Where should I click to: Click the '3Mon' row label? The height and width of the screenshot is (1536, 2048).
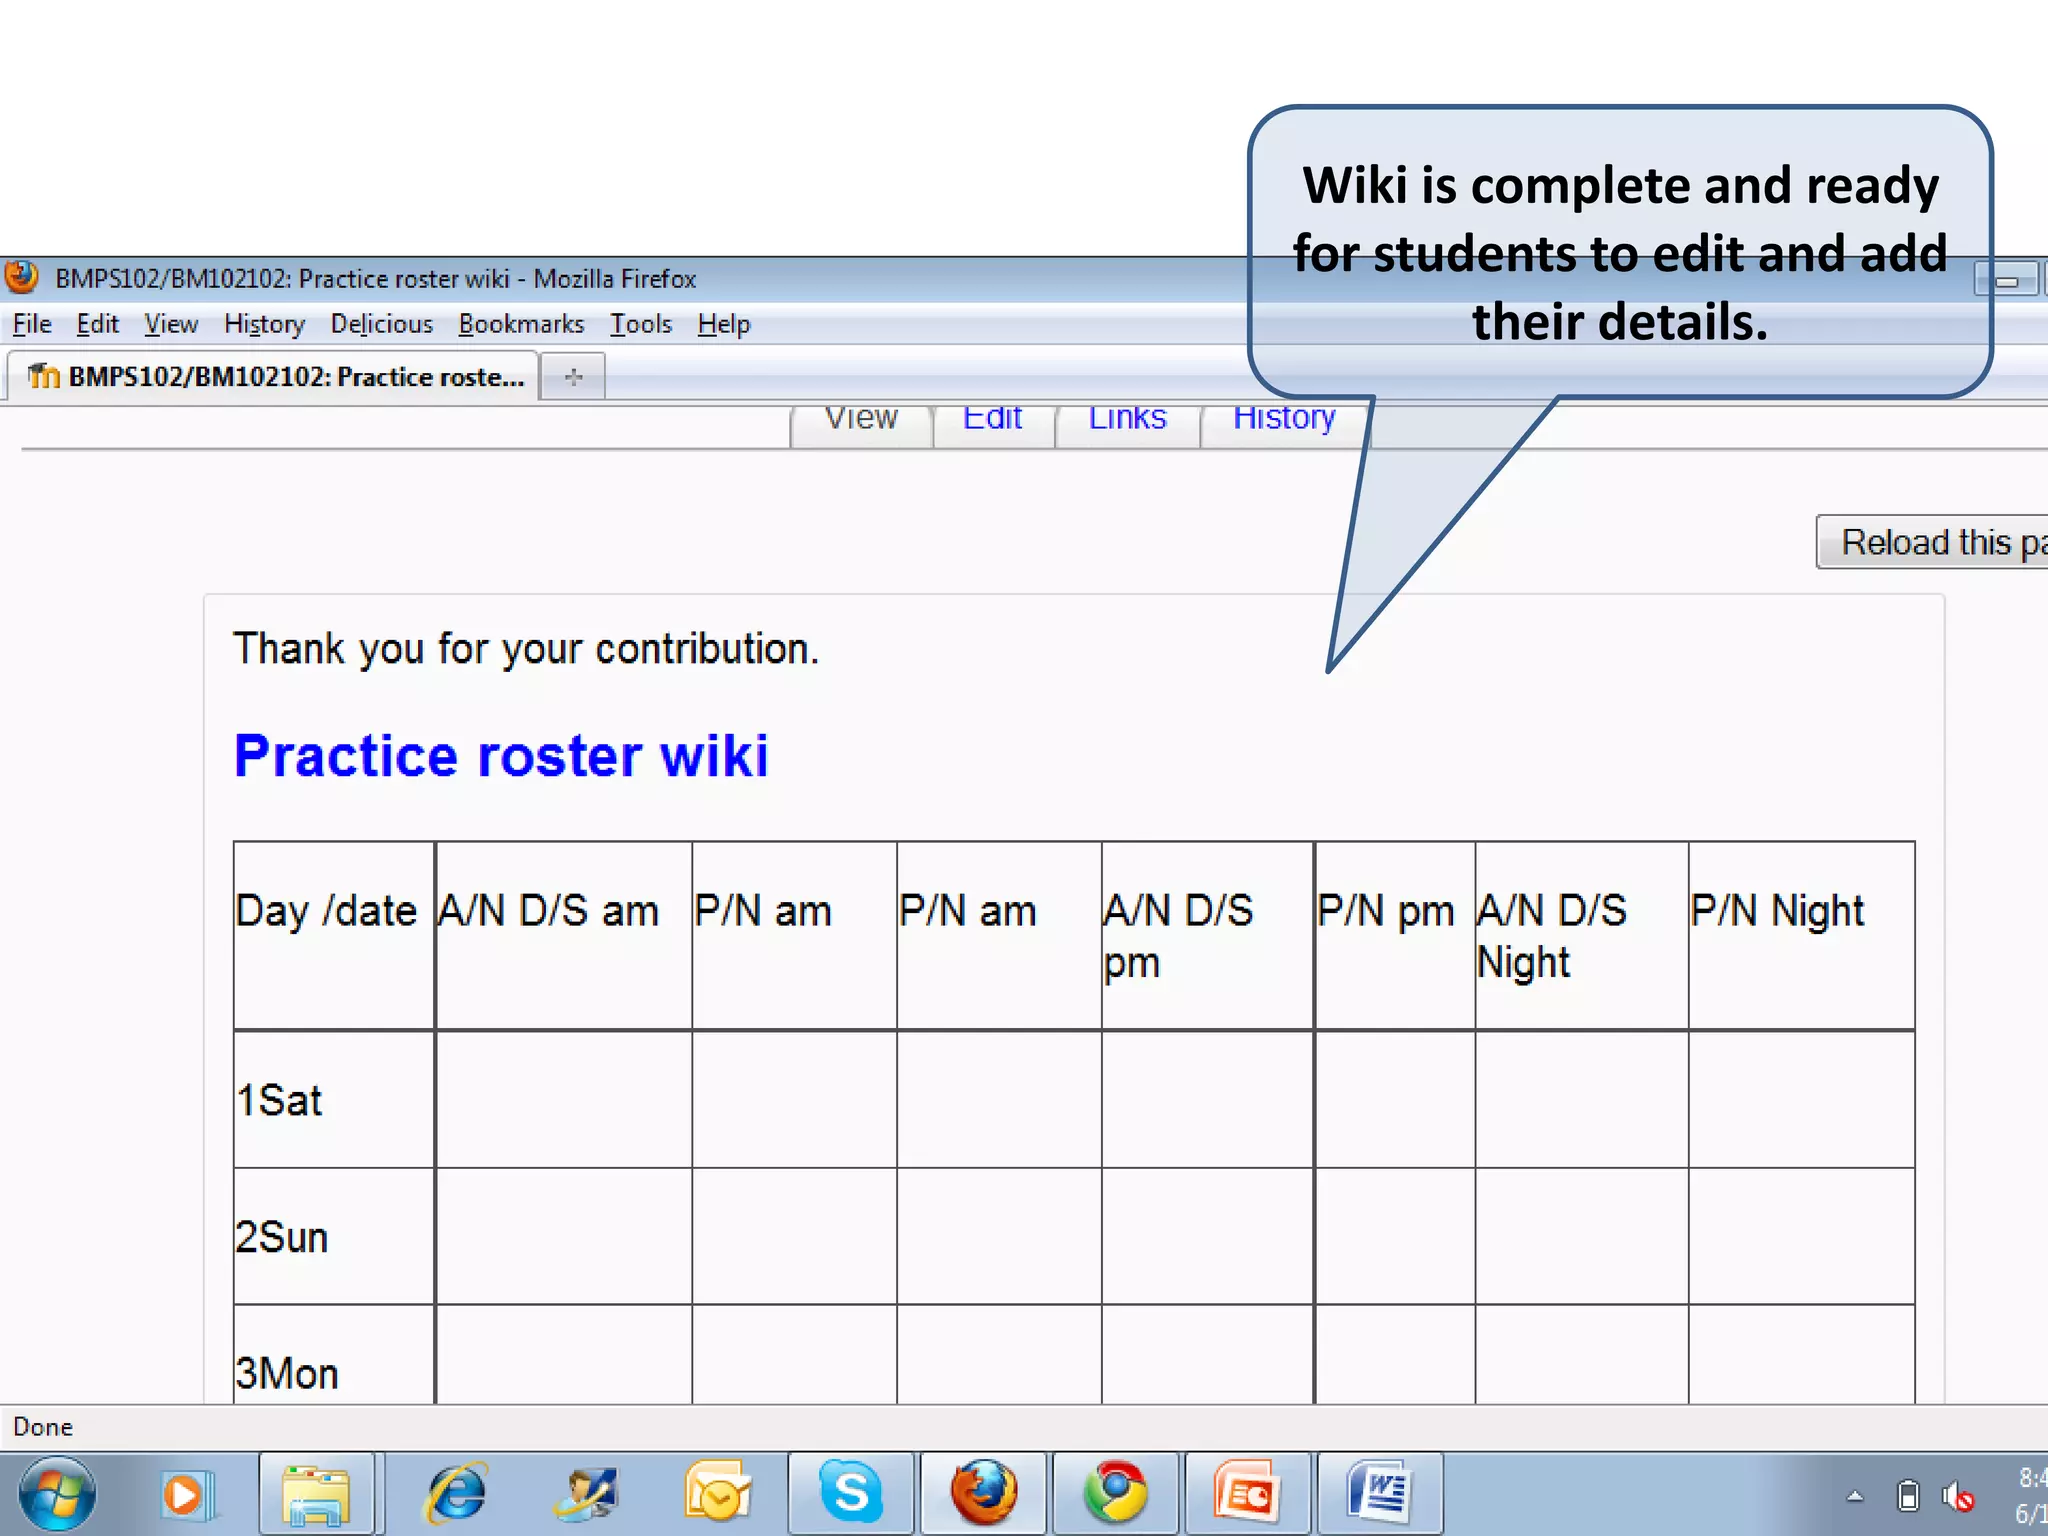pyautogui.click(x=287, y=1373)
